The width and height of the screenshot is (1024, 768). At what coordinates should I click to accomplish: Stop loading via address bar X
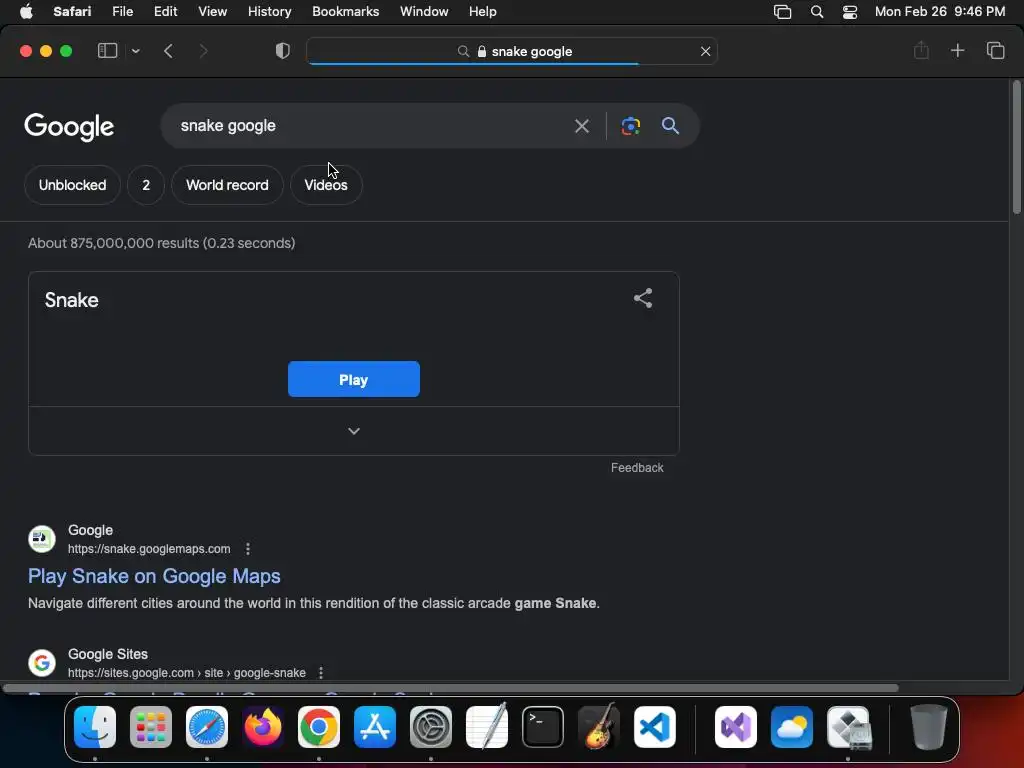(705, 51)
